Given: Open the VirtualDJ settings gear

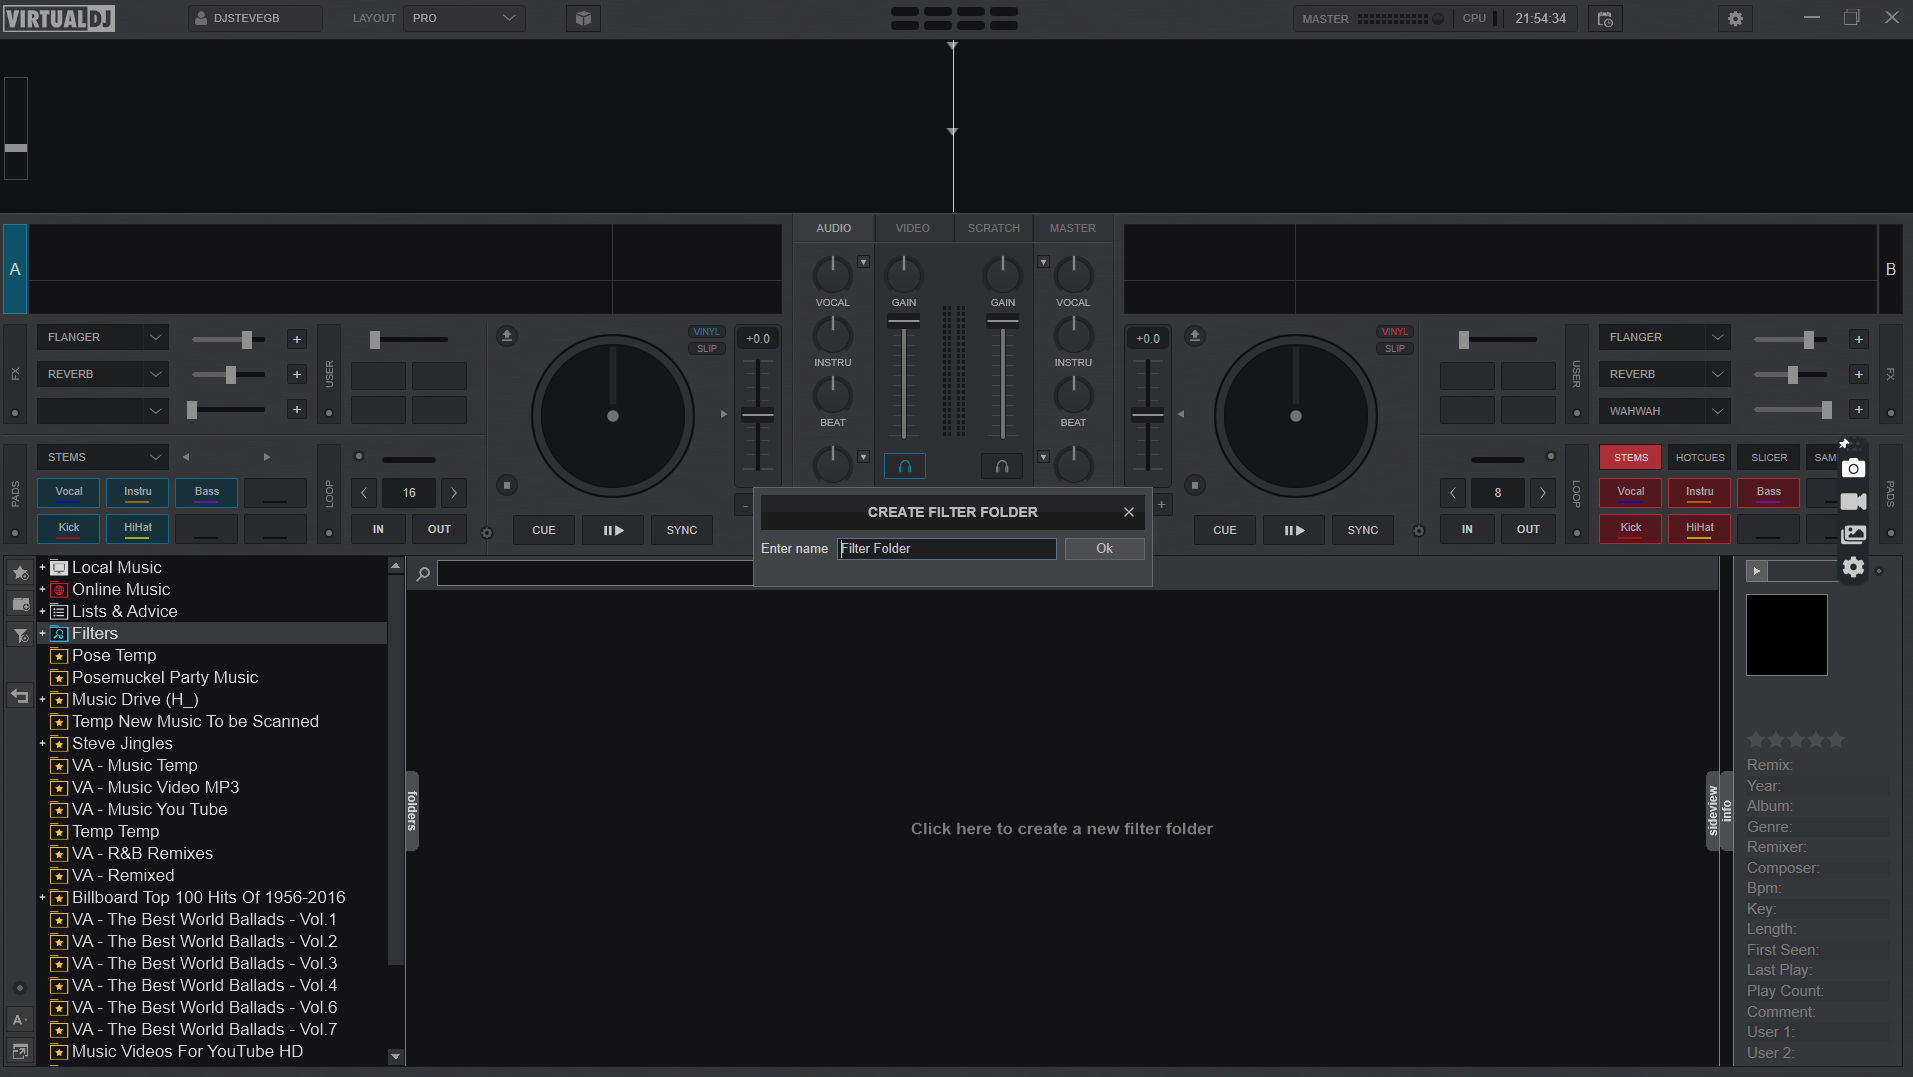Looking at the screenshot, I should pyautogui.click(x=1735, y=19).
